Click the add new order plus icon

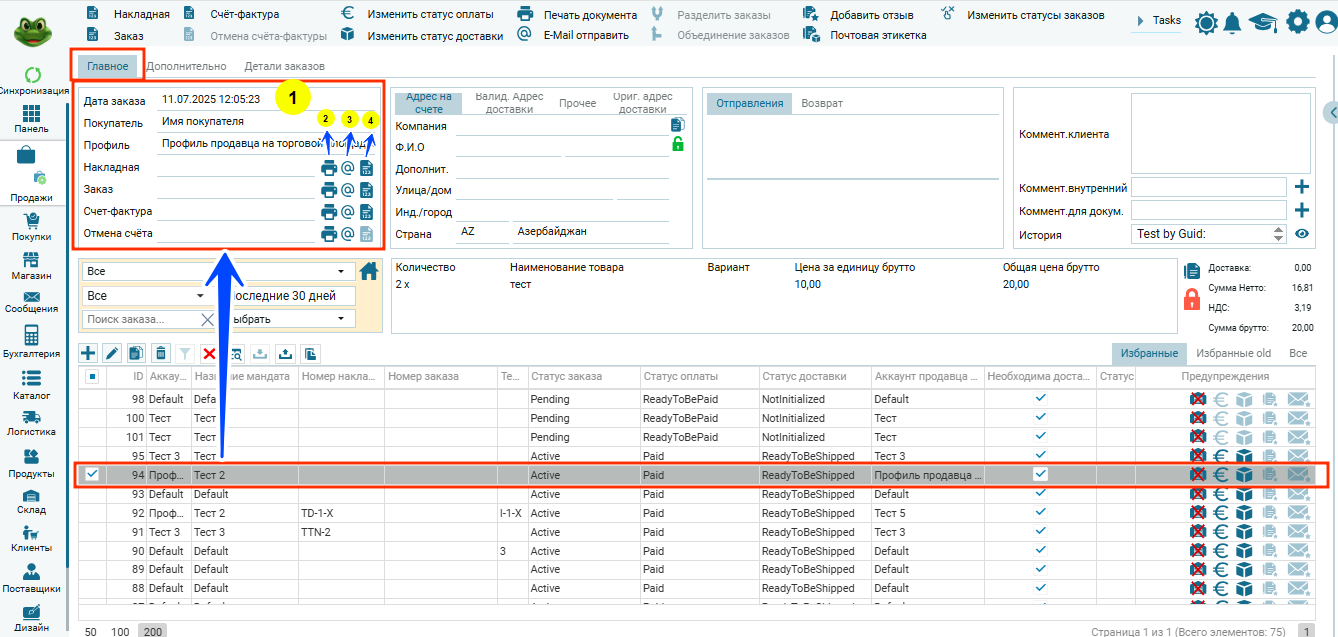[88, 353]
